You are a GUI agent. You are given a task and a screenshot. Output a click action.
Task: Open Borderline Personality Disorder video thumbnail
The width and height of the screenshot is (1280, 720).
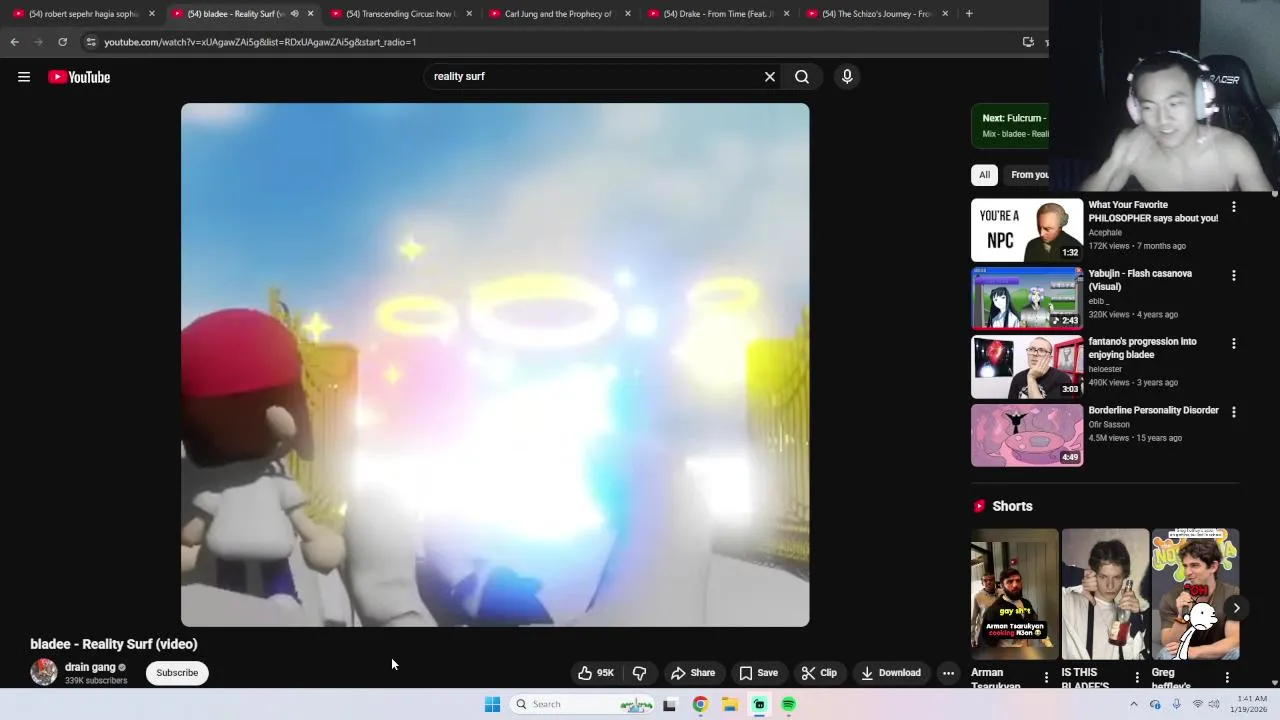click(1027, 435)
